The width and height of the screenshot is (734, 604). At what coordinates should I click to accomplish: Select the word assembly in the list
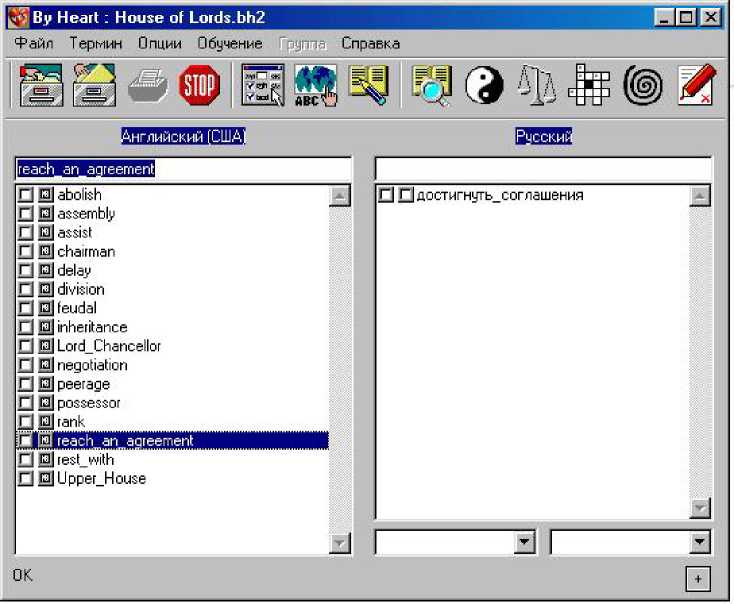click(86, 214)
